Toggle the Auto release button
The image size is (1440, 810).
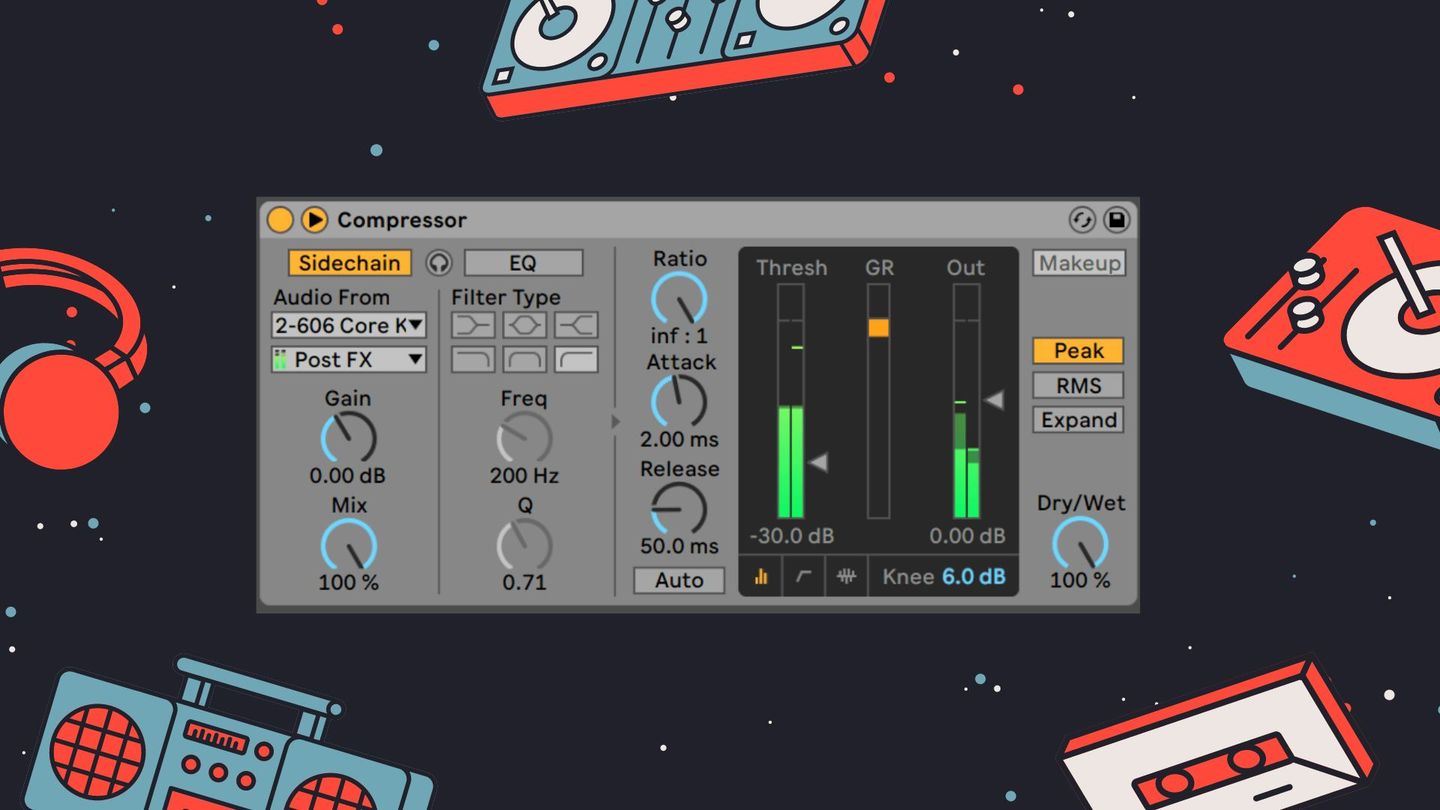(679, 580)
